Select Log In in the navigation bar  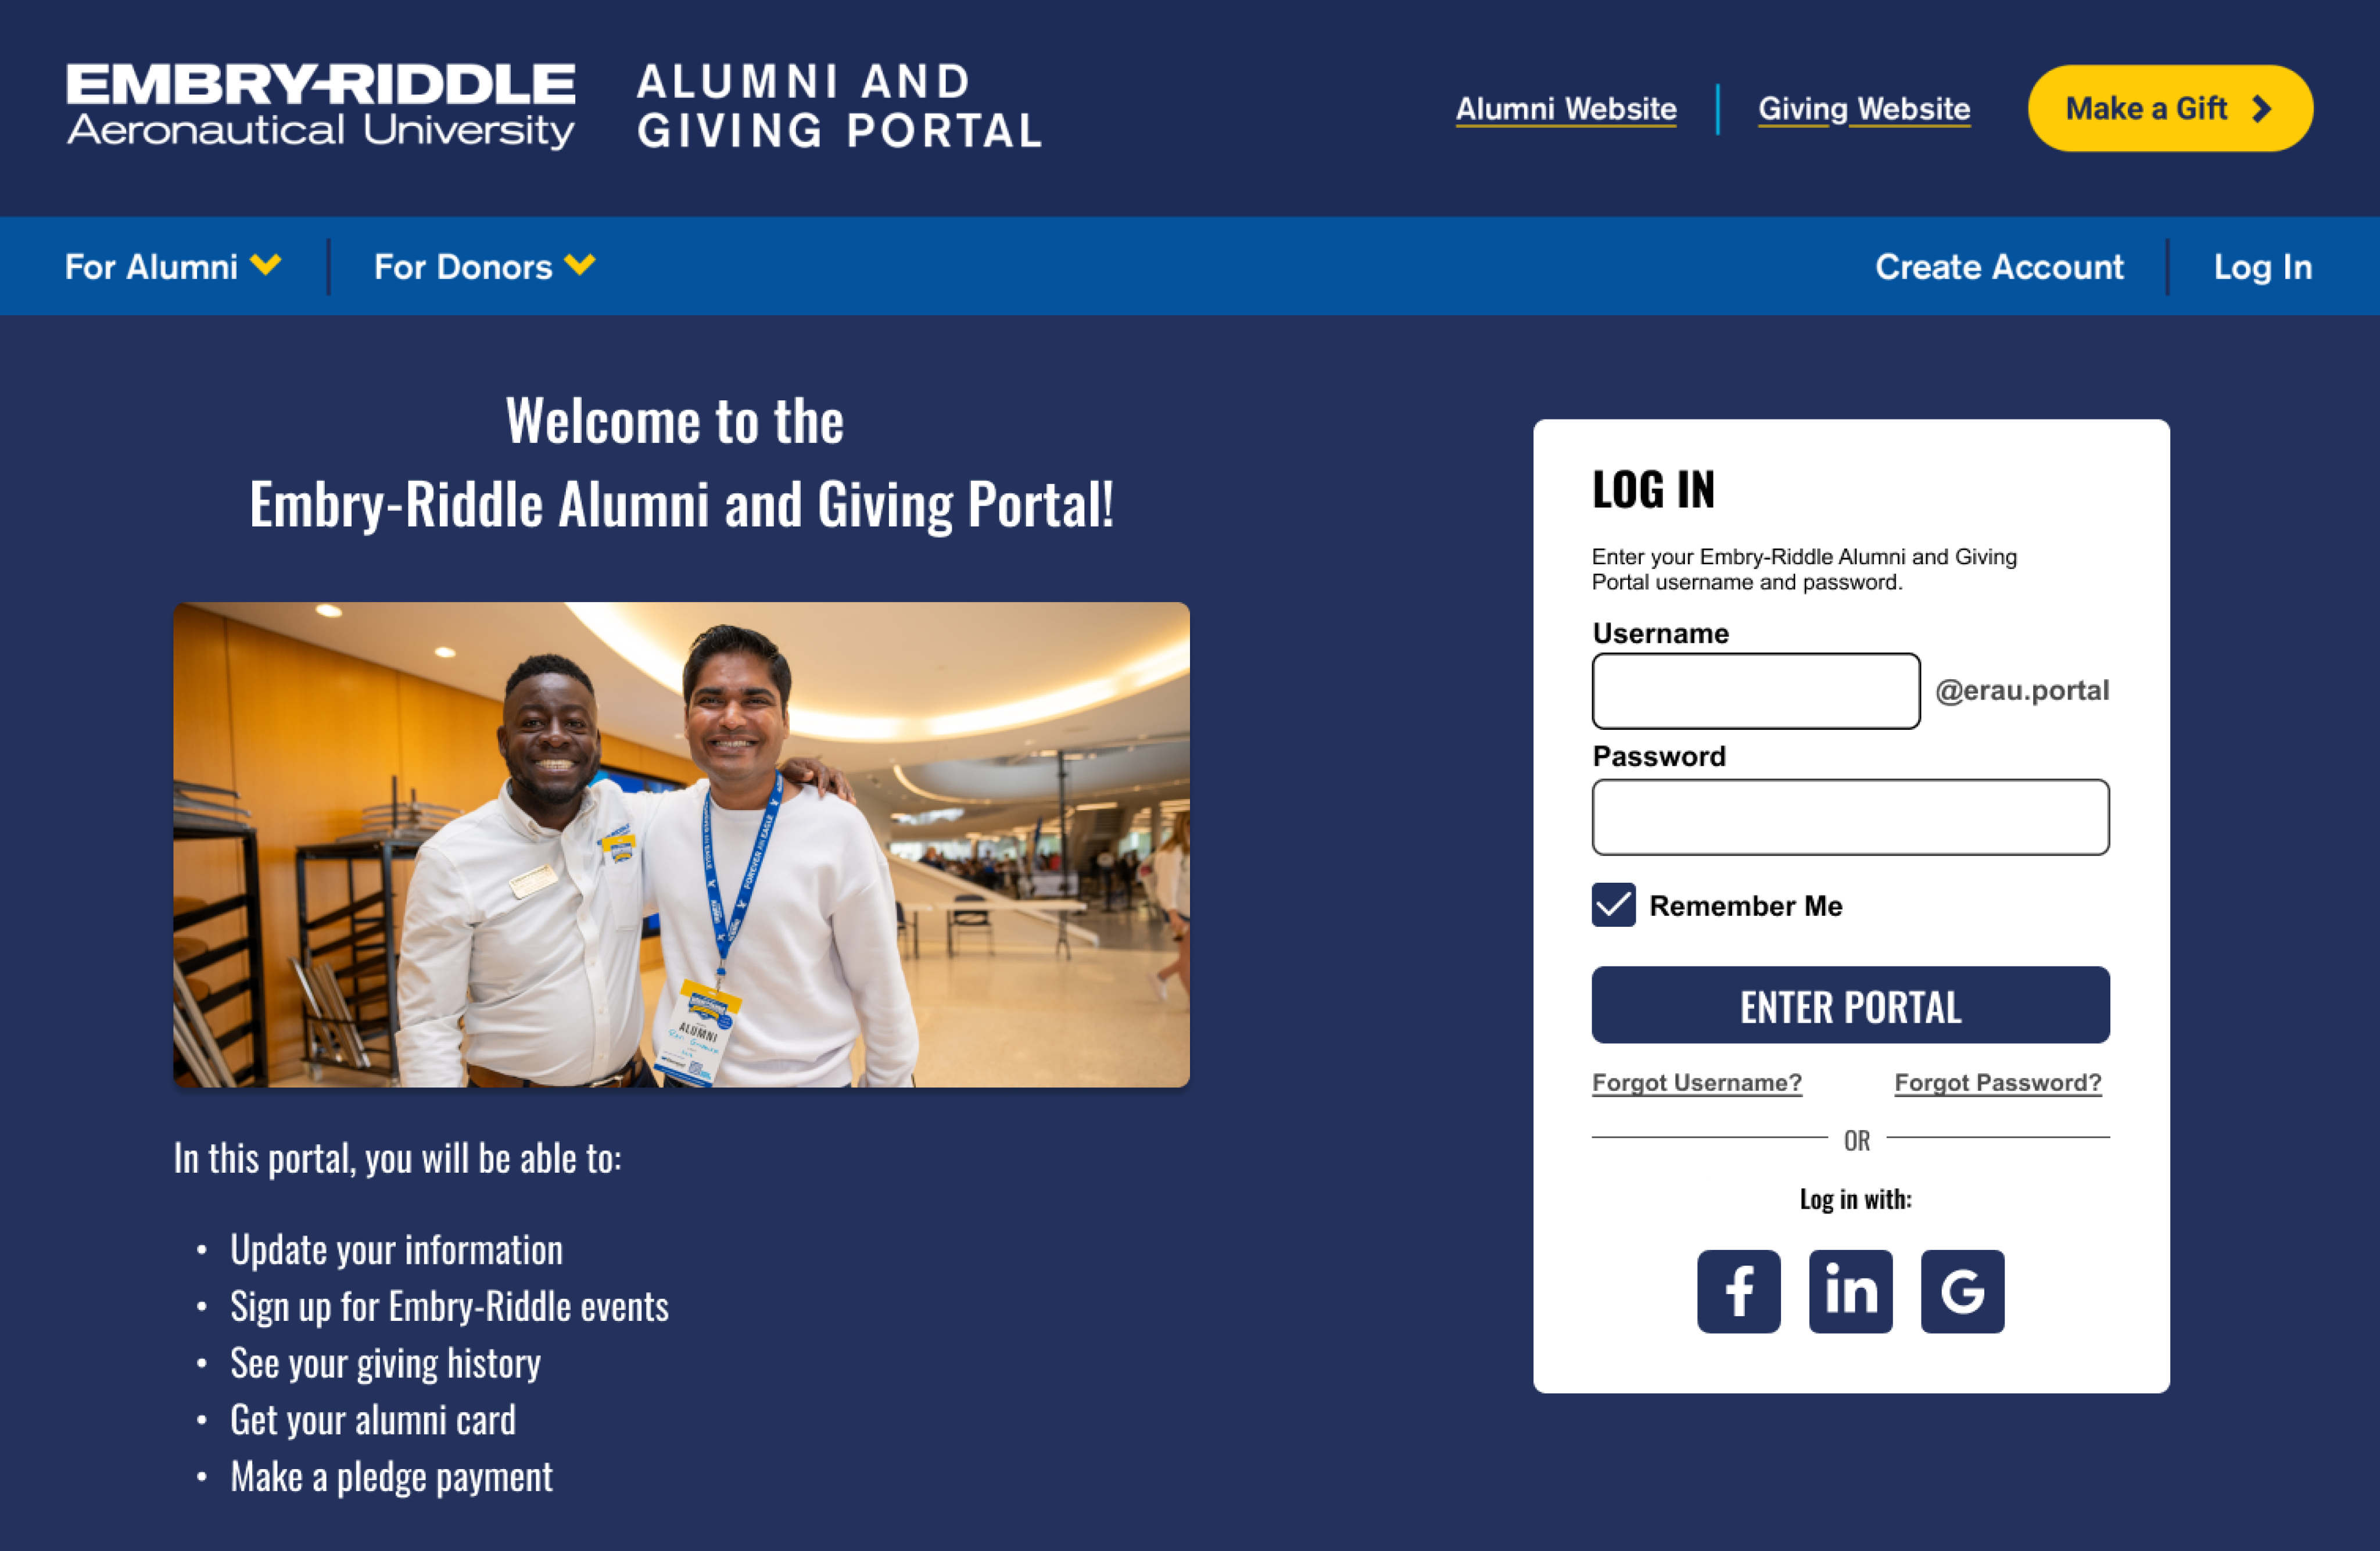click(x=2262, y=267)
